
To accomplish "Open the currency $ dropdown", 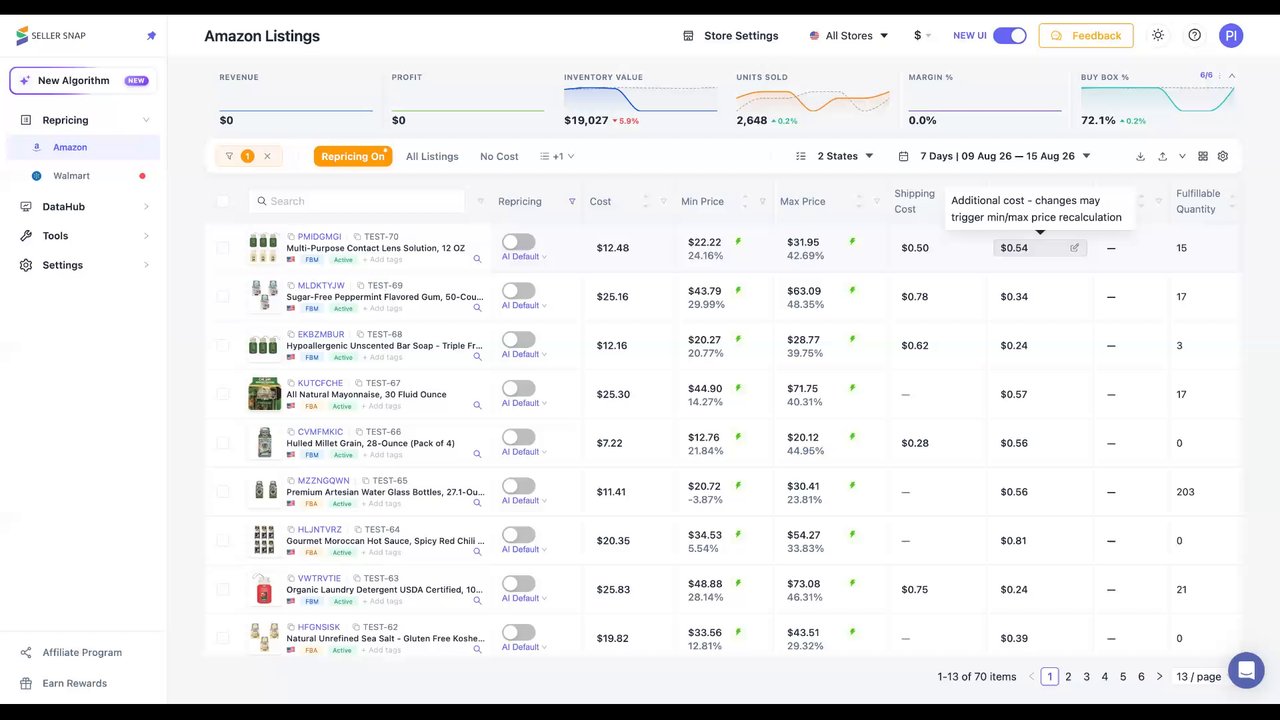I will click(922, 36).
